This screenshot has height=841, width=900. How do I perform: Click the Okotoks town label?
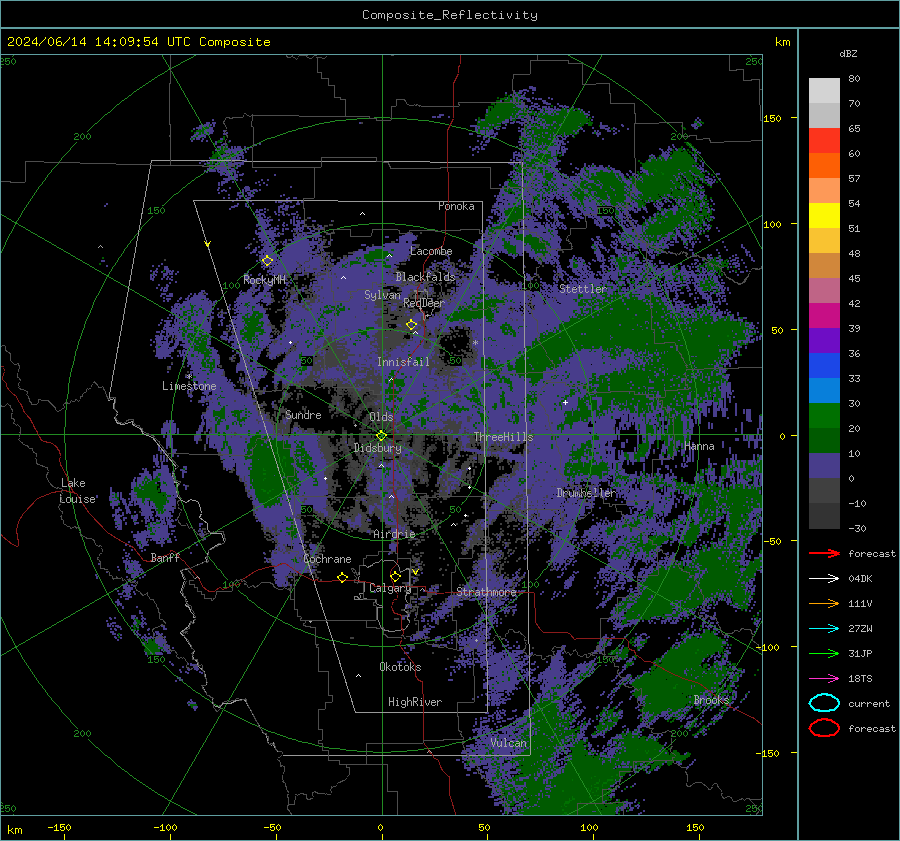pyautogui.click(x=400, y=667)
